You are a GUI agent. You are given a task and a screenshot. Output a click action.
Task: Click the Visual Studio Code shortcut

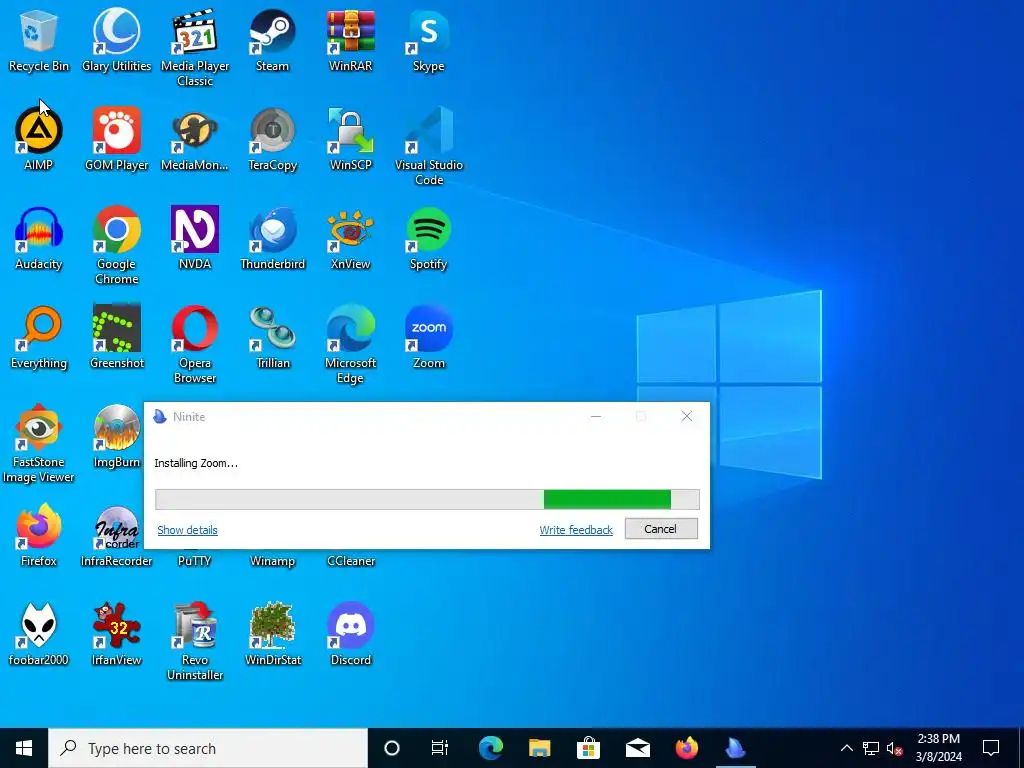(x=428, y=146)
